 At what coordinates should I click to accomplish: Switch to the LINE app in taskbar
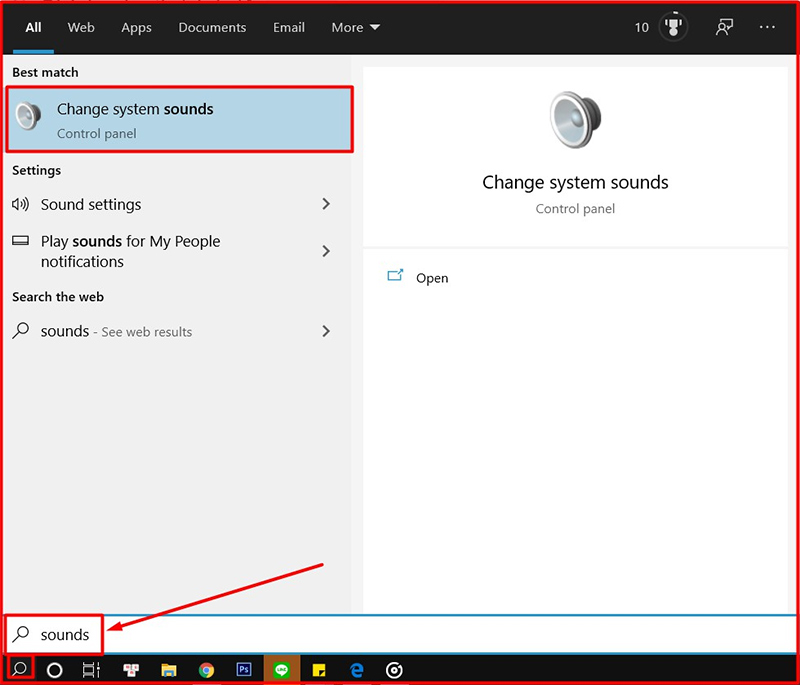[281, 670]
